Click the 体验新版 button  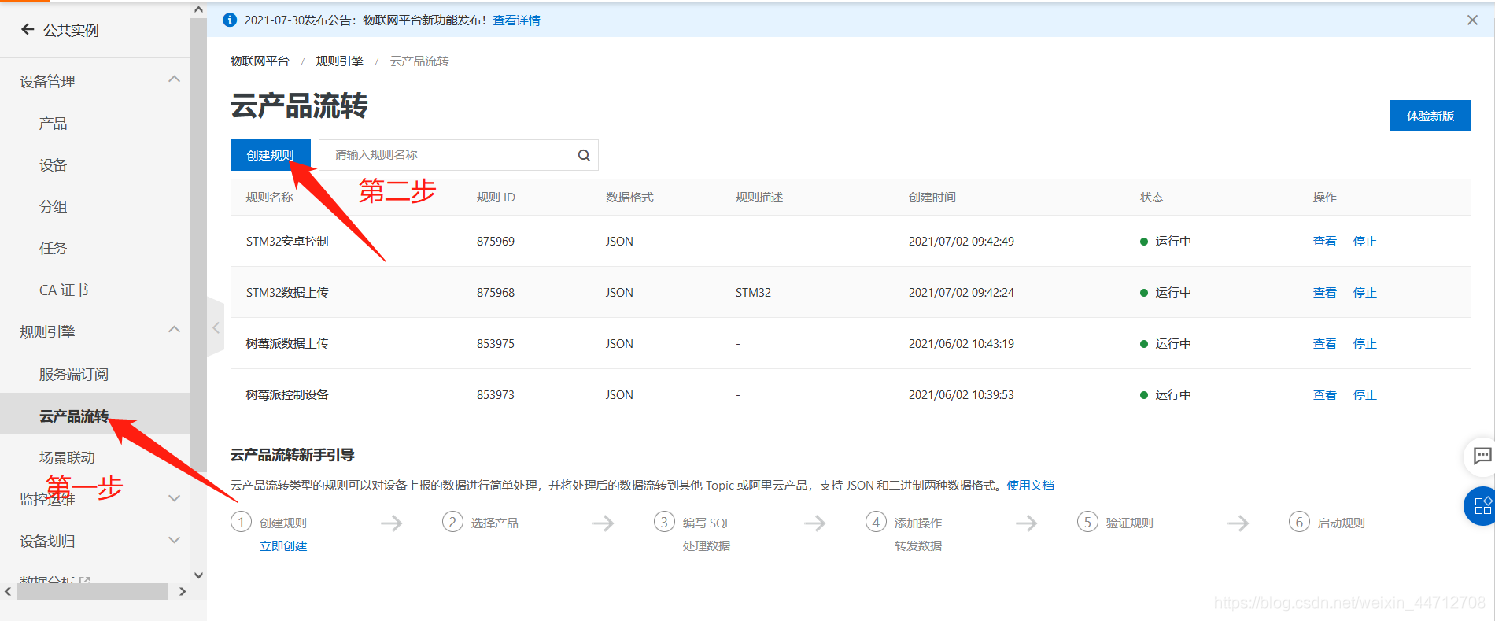(1429, 115)
